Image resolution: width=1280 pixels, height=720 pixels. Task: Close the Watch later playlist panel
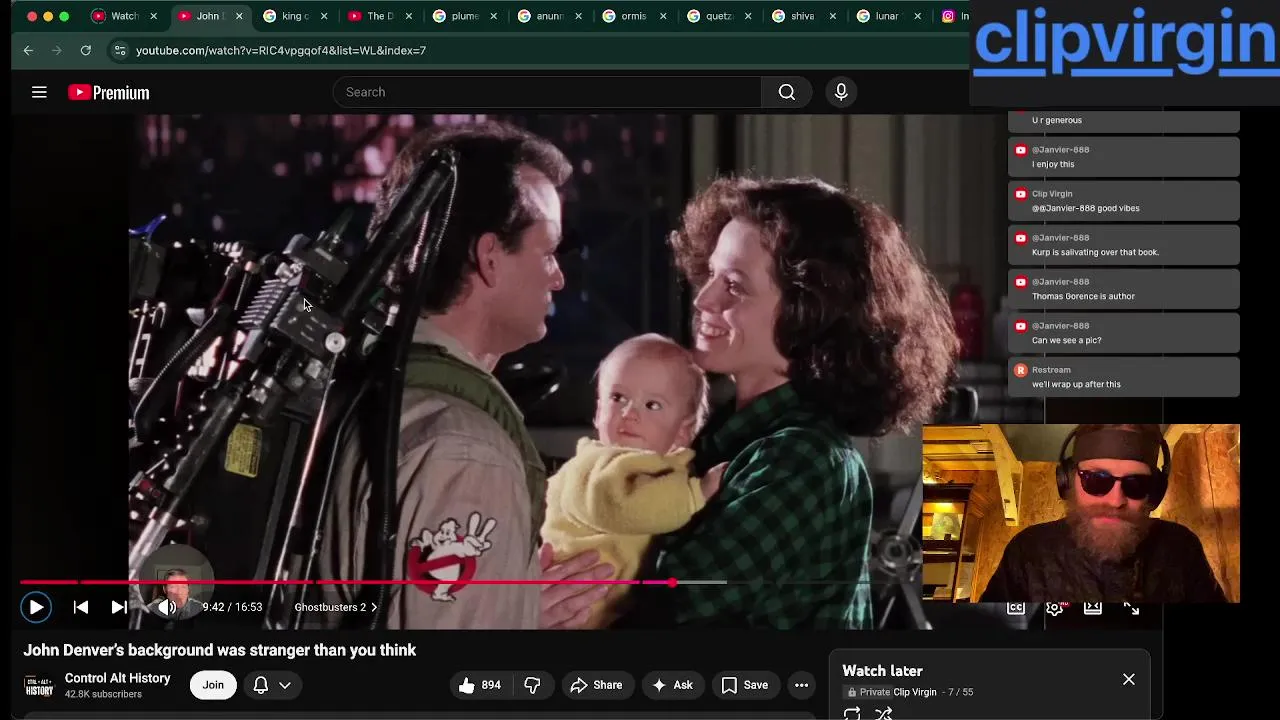1129,679
